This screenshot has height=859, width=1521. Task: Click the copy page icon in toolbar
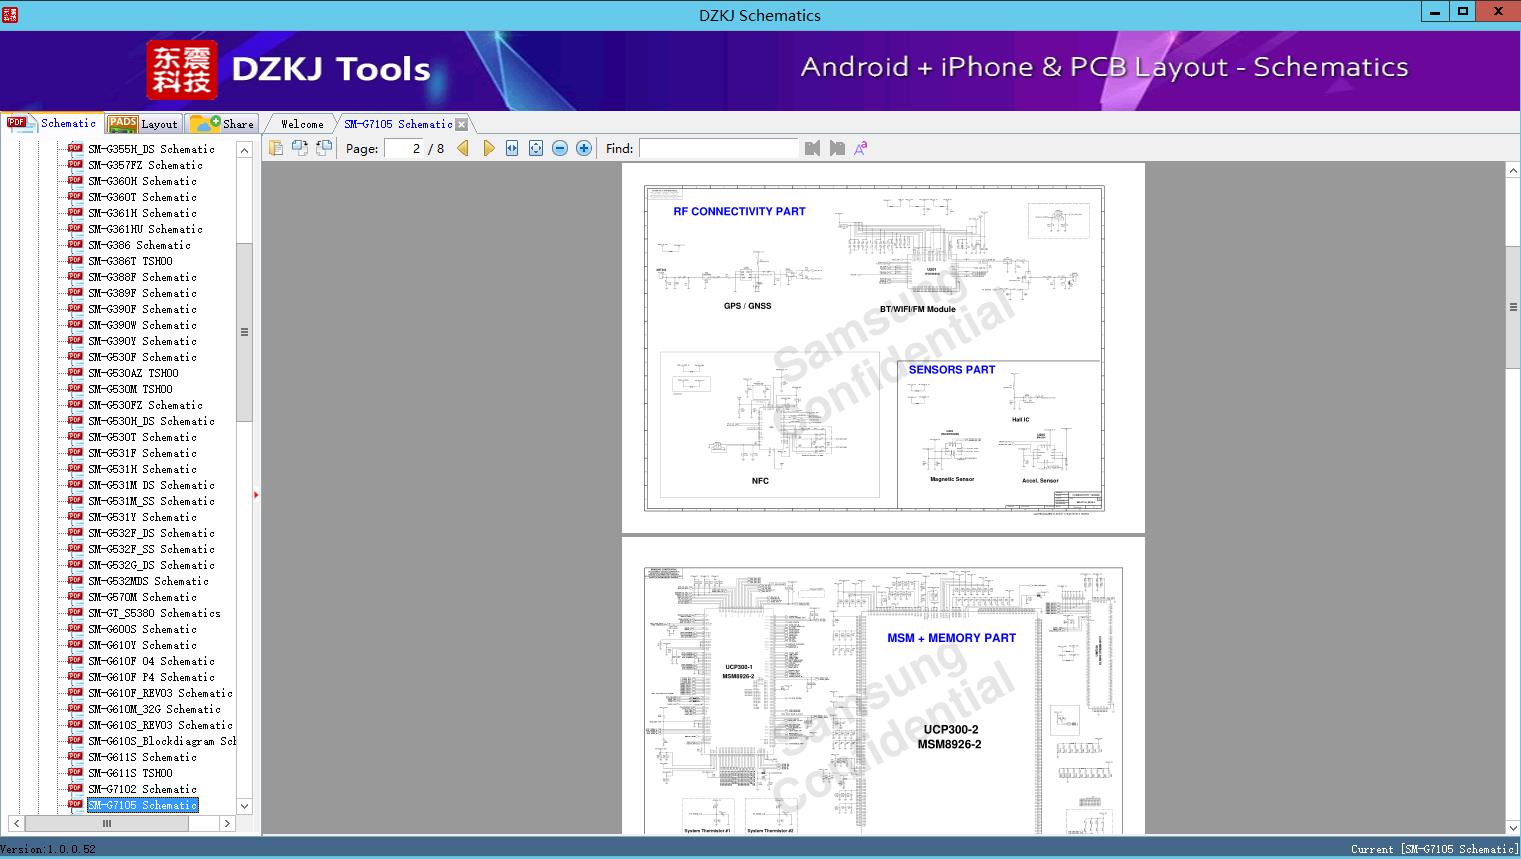pyautogui.click(x=276, y=148)
